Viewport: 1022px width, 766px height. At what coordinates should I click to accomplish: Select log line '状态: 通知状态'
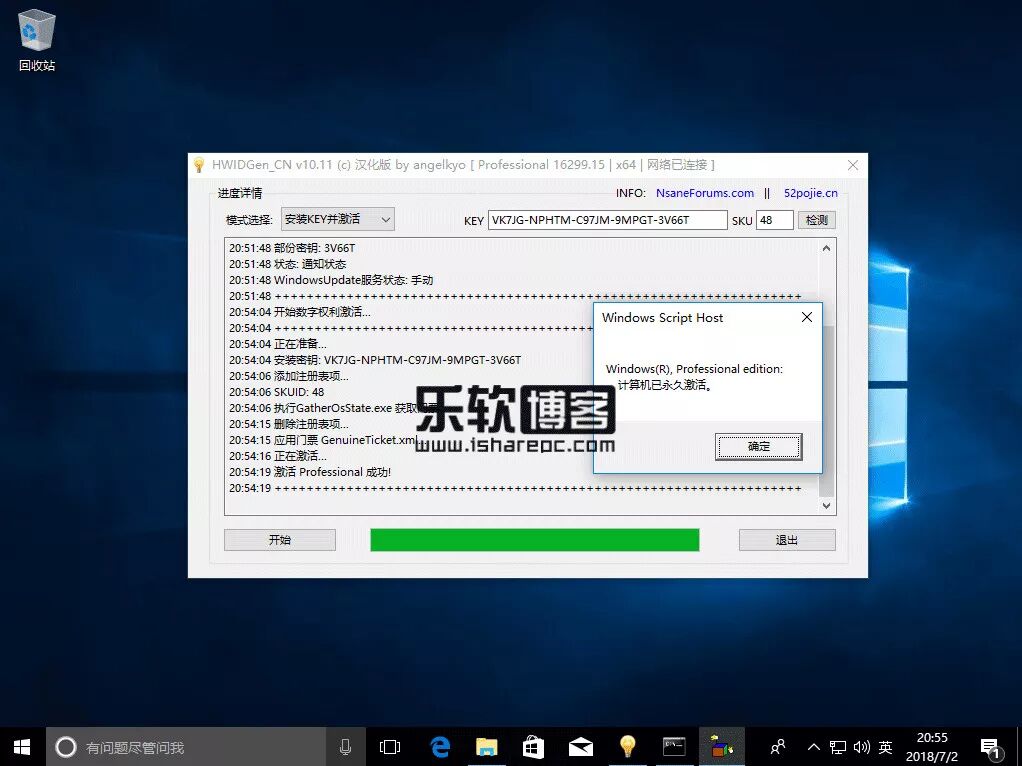tap(310, 264)
